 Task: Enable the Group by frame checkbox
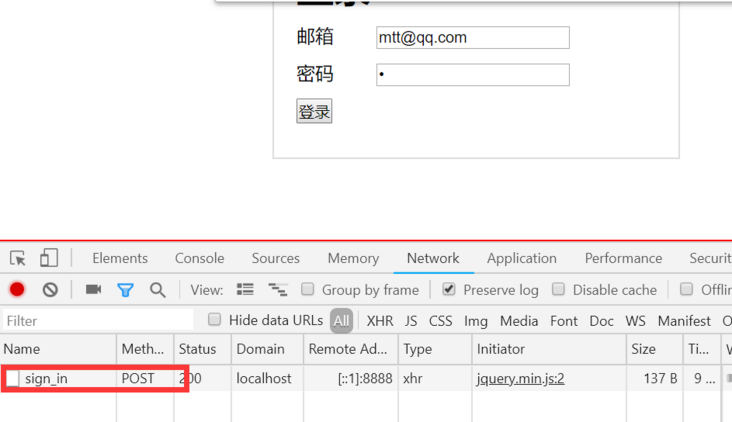click(308, 289)
